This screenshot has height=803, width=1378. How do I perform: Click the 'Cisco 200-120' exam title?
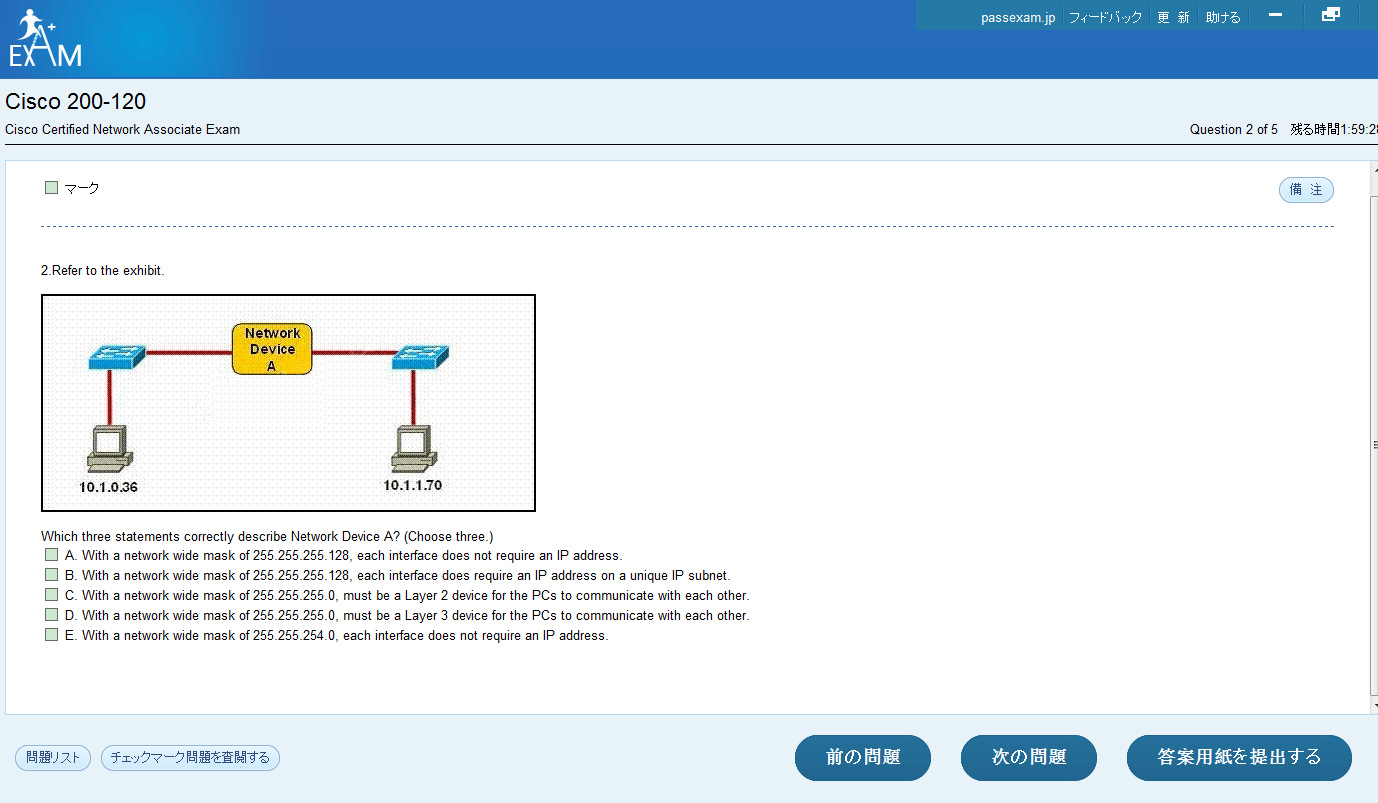[76, 102]
